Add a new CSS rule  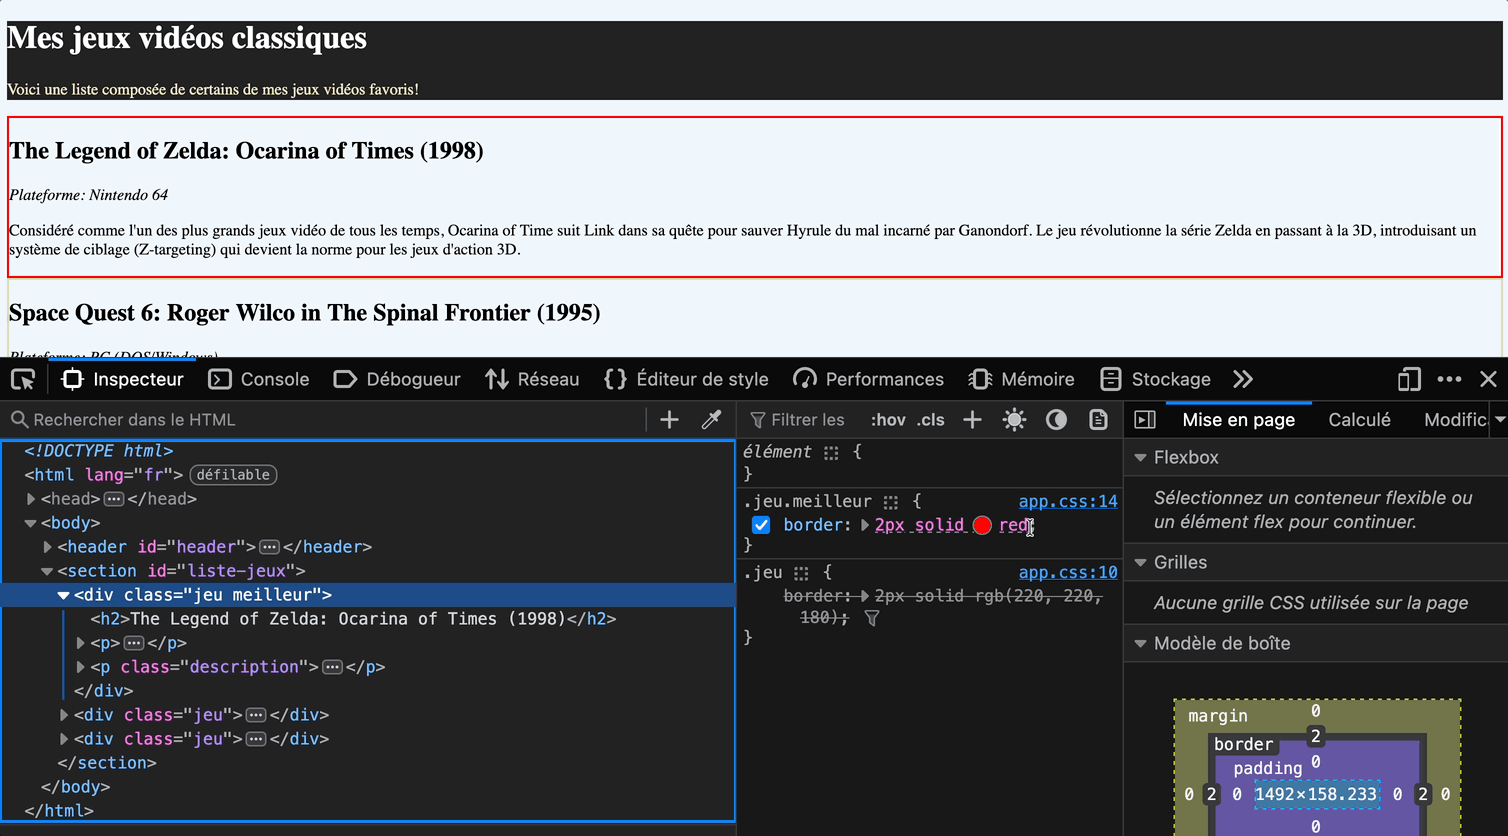pos(972,420)
